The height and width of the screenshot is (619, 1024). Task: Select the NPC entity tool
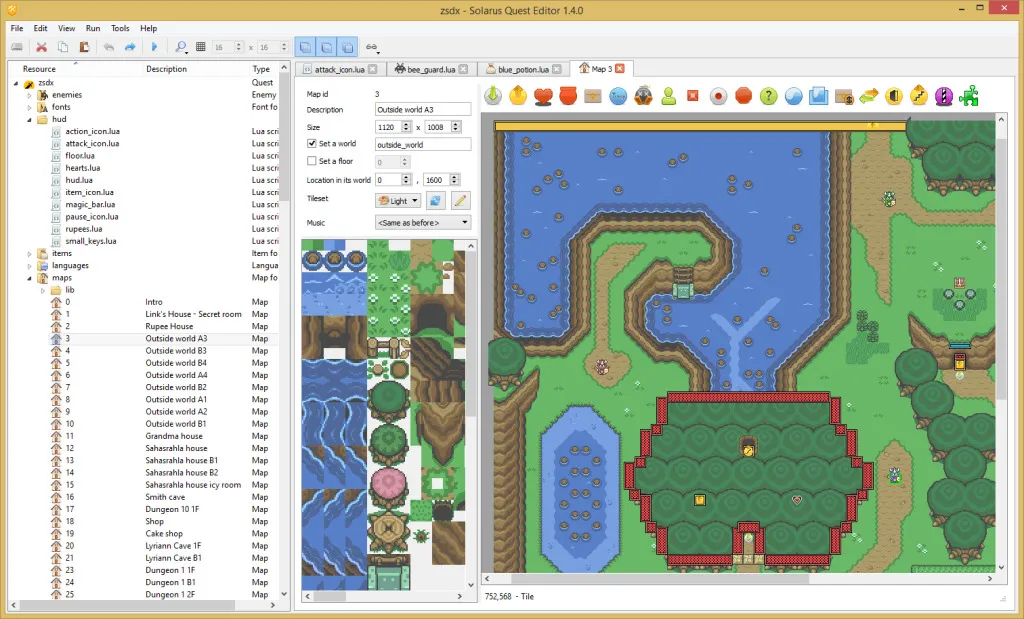[668, 96]
